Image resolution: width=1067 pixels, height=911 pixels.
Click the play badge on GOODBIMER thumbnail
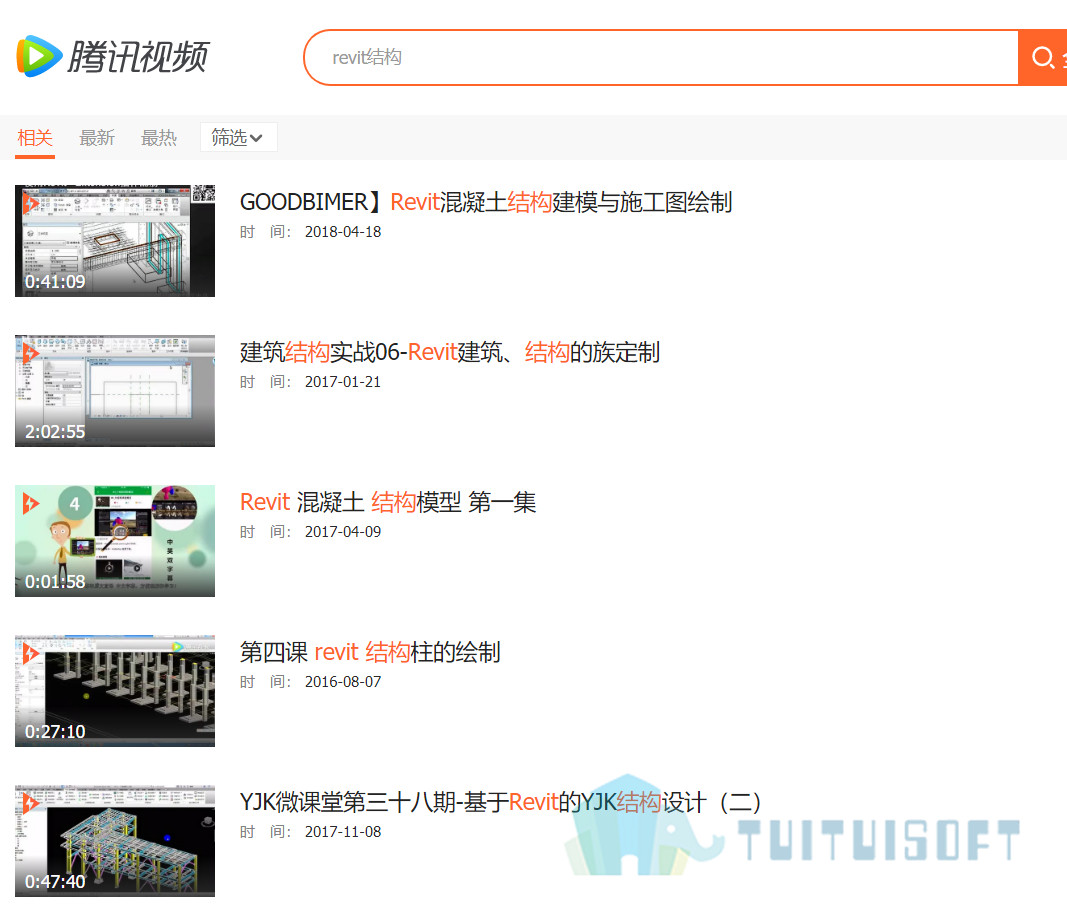point(31,203)
